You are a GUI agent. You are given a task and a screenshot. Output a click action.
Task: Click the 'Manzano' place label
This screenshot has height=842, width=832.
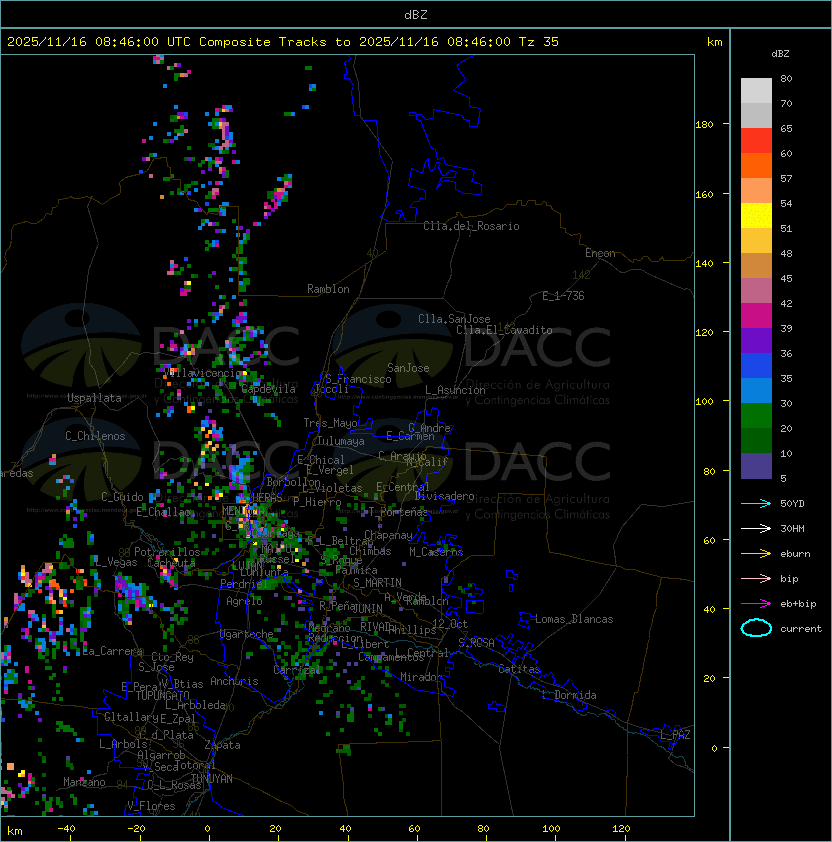tap(84, 782)
